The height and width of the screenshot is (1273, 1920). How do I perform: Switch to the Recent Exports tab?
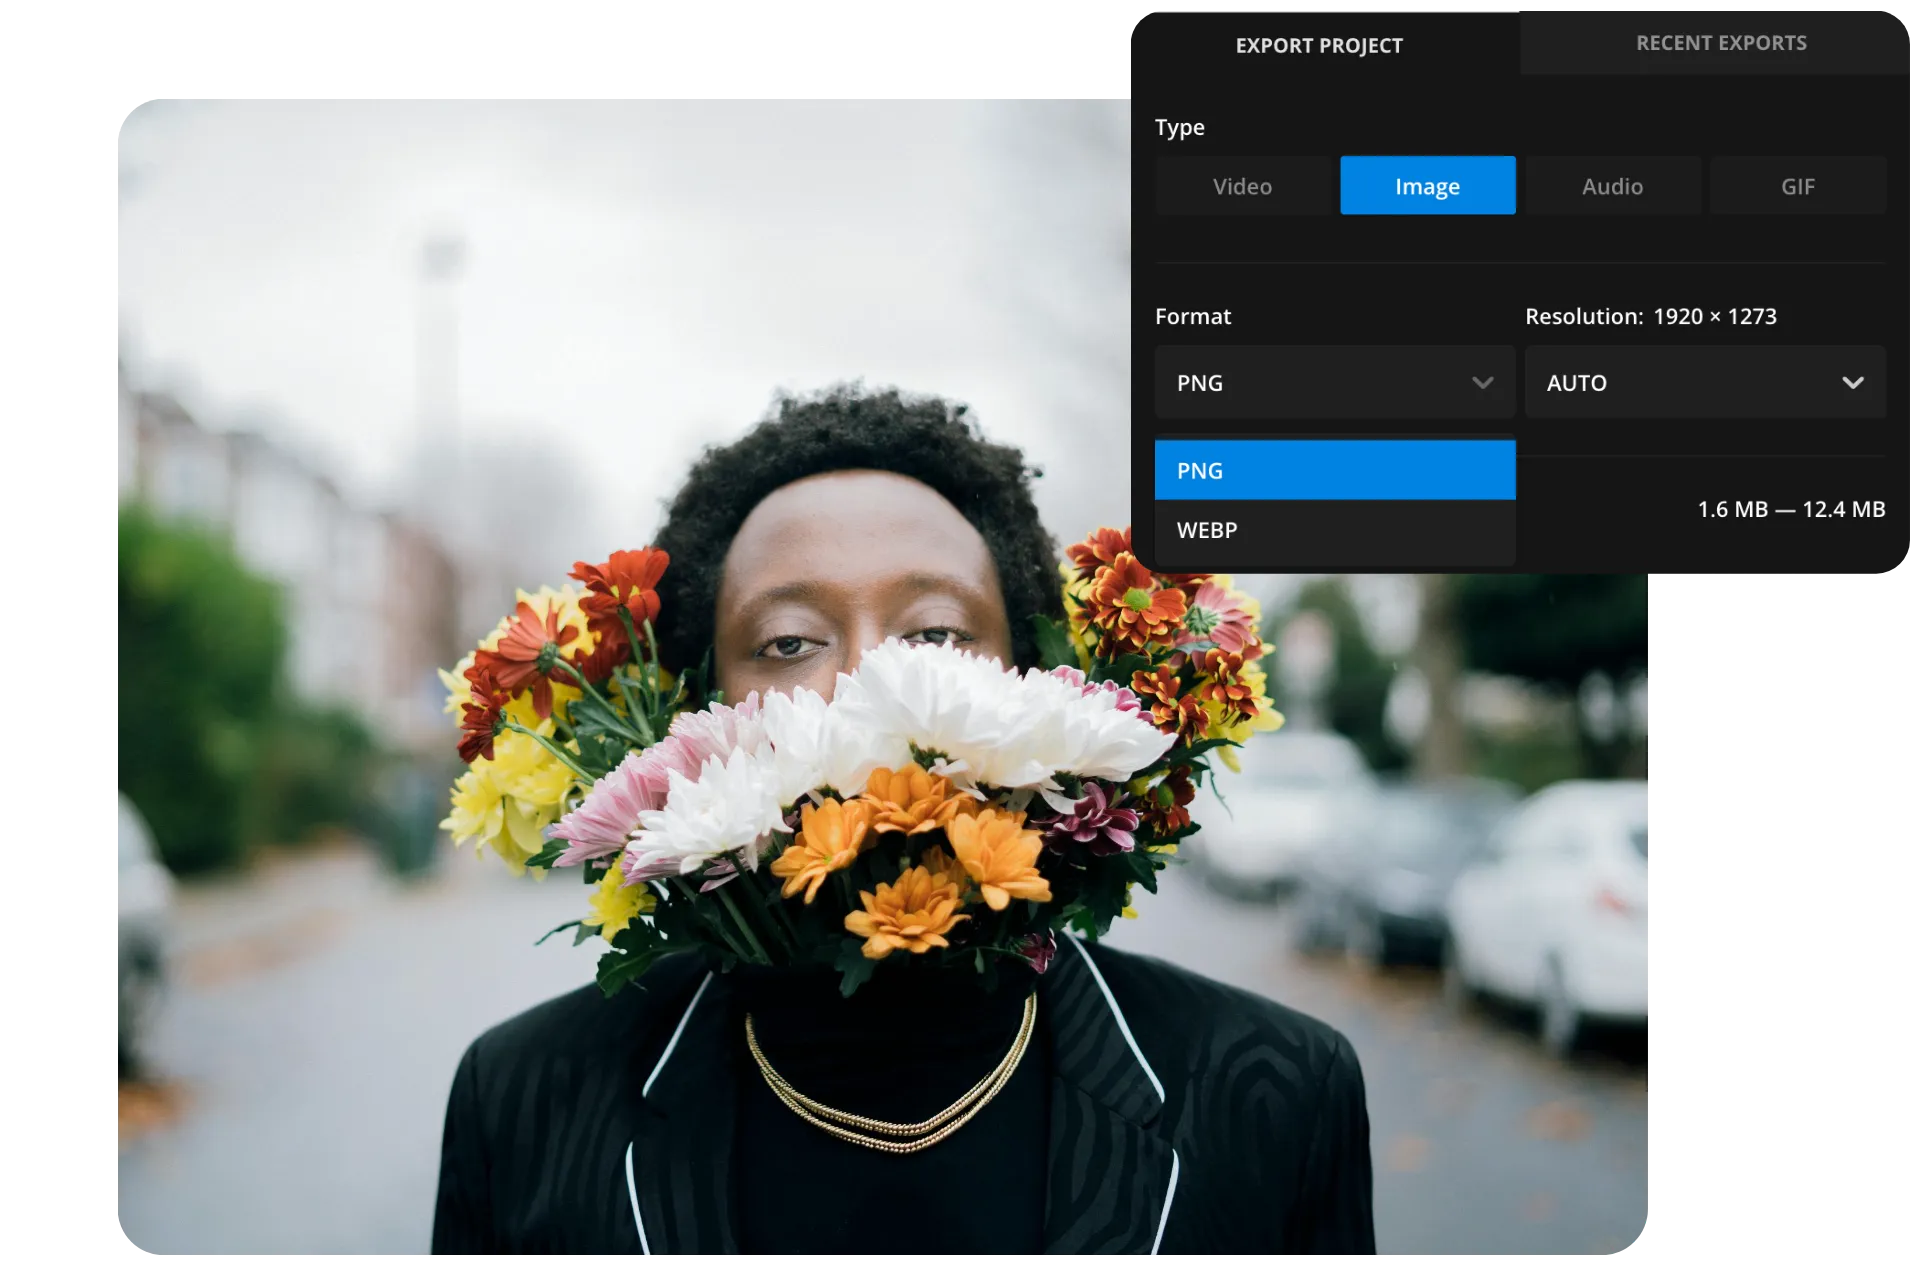tap(1722, 43)
